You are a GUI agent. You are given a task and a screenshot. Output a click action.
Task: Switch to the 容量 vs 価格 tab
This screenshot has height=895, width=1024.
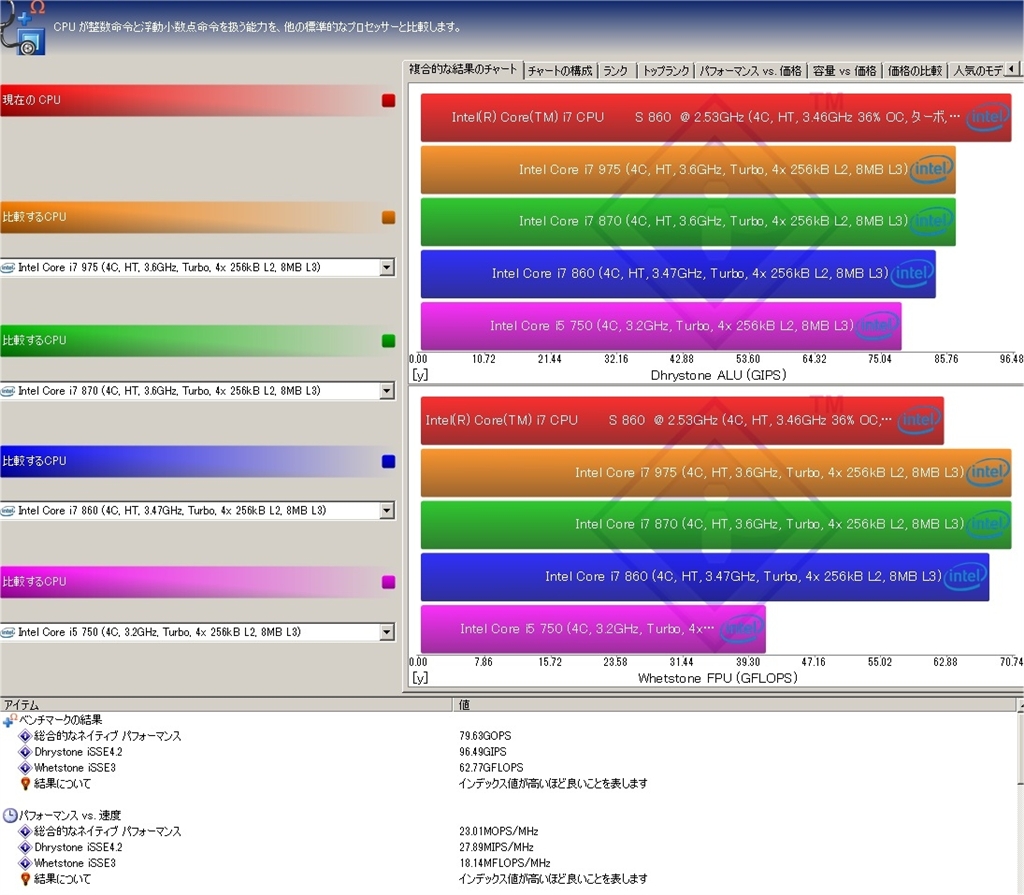(844, 71)
